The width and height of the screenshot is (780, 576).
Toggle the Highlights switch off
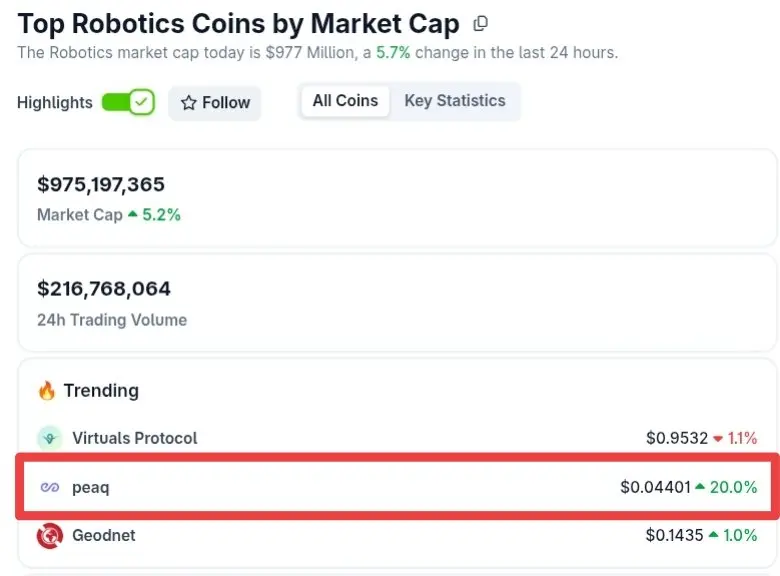pos(128,102)
